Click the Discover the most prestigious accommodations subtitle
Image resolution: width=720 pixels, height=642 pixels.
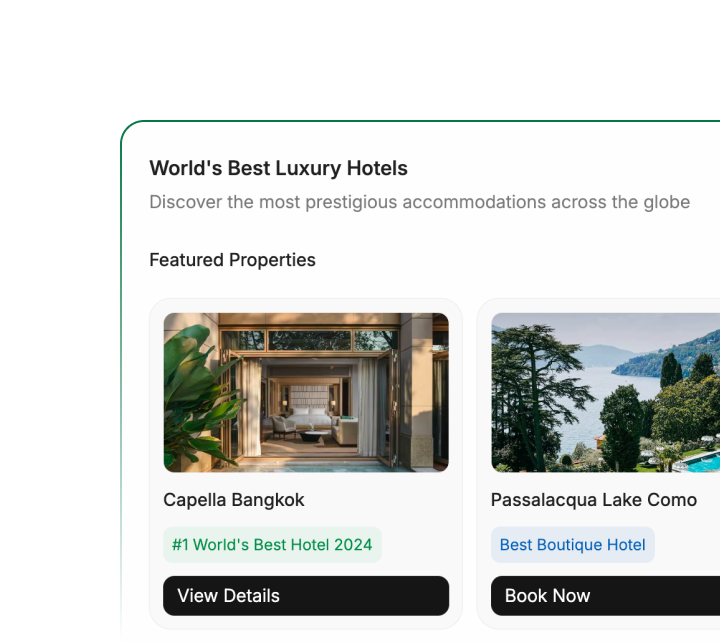coord(420,202)
